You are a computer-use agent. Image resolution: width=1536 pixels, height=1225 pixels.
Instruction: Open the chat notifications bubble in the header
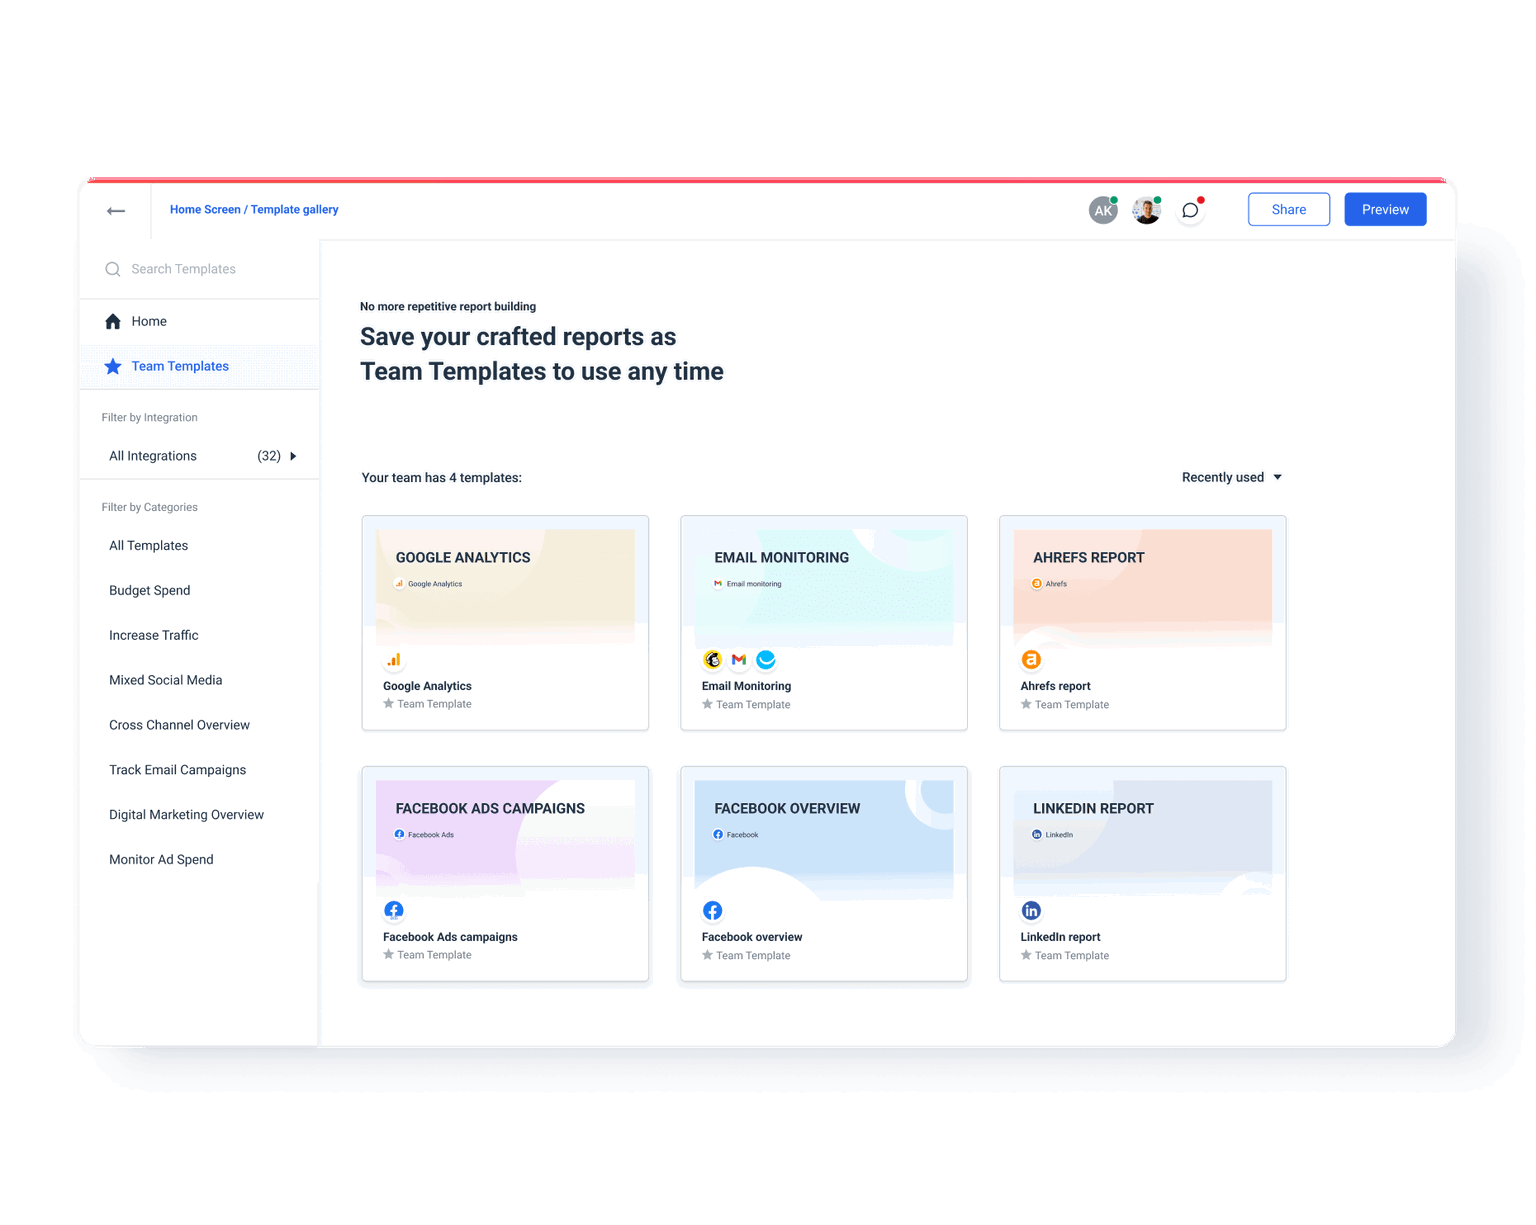[1189, 210]
